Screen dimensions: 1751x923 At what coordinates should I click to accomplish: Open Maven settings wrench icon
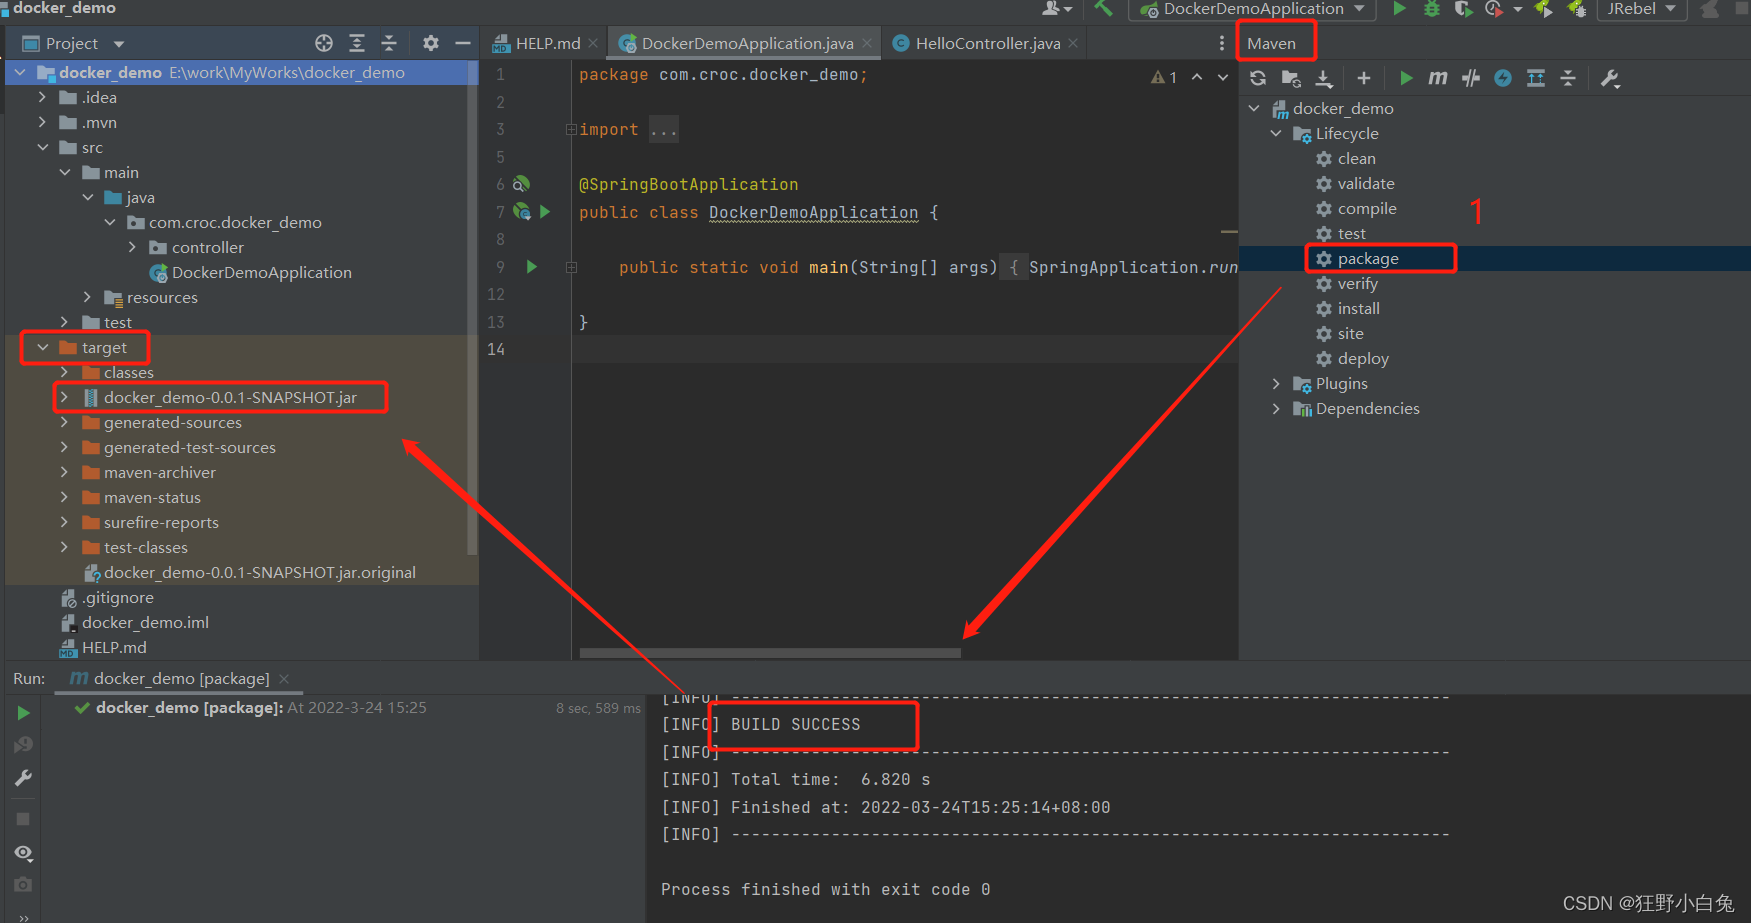1610,78
